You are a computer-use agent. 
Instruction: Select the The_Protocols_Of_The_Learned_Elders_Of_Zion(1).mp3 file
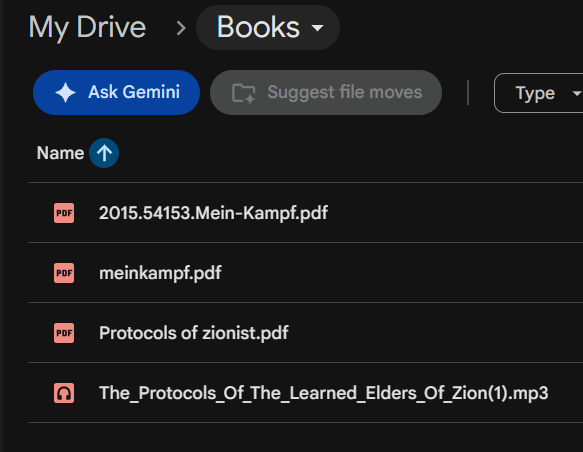pos(306,393)
